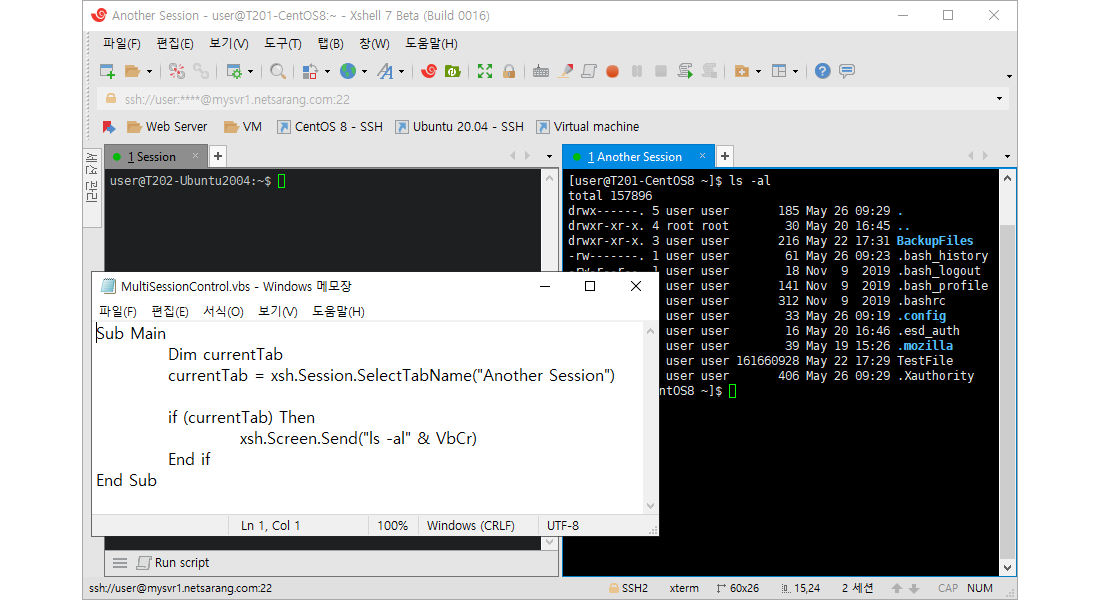This screenshot has width=1100, height=600.
Task: Click the Disconnect toolbar icon
Action: pyautogui.click(x=177, y=71)
